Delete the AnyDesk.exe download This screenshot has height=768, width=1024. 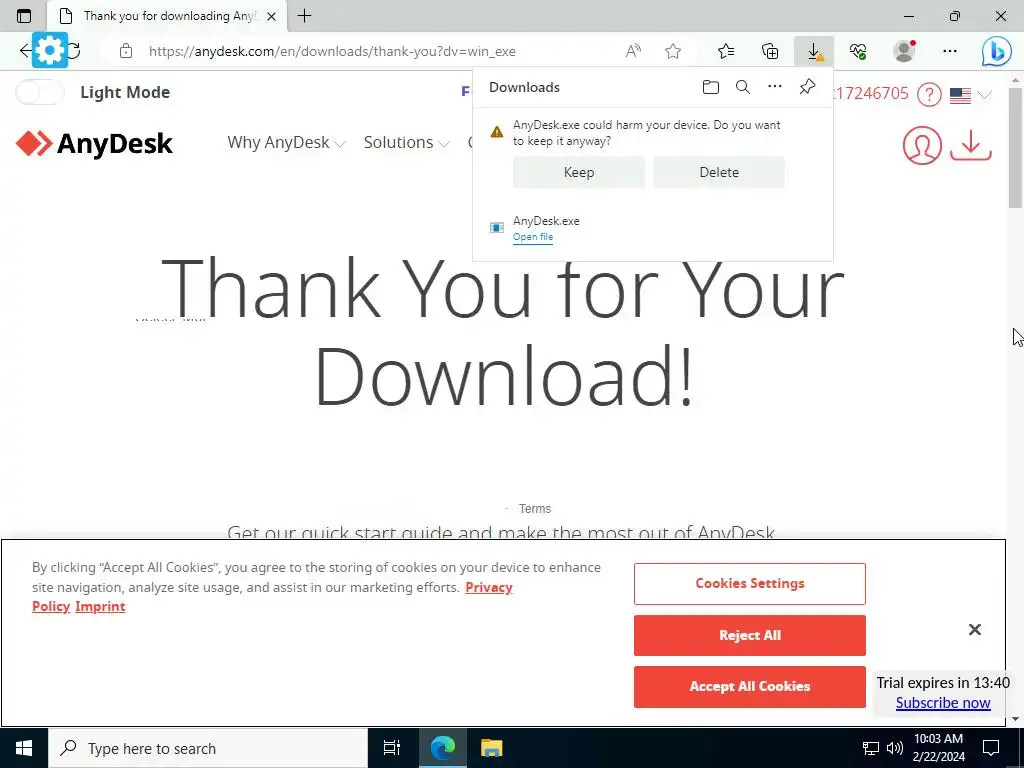[719, 172]
